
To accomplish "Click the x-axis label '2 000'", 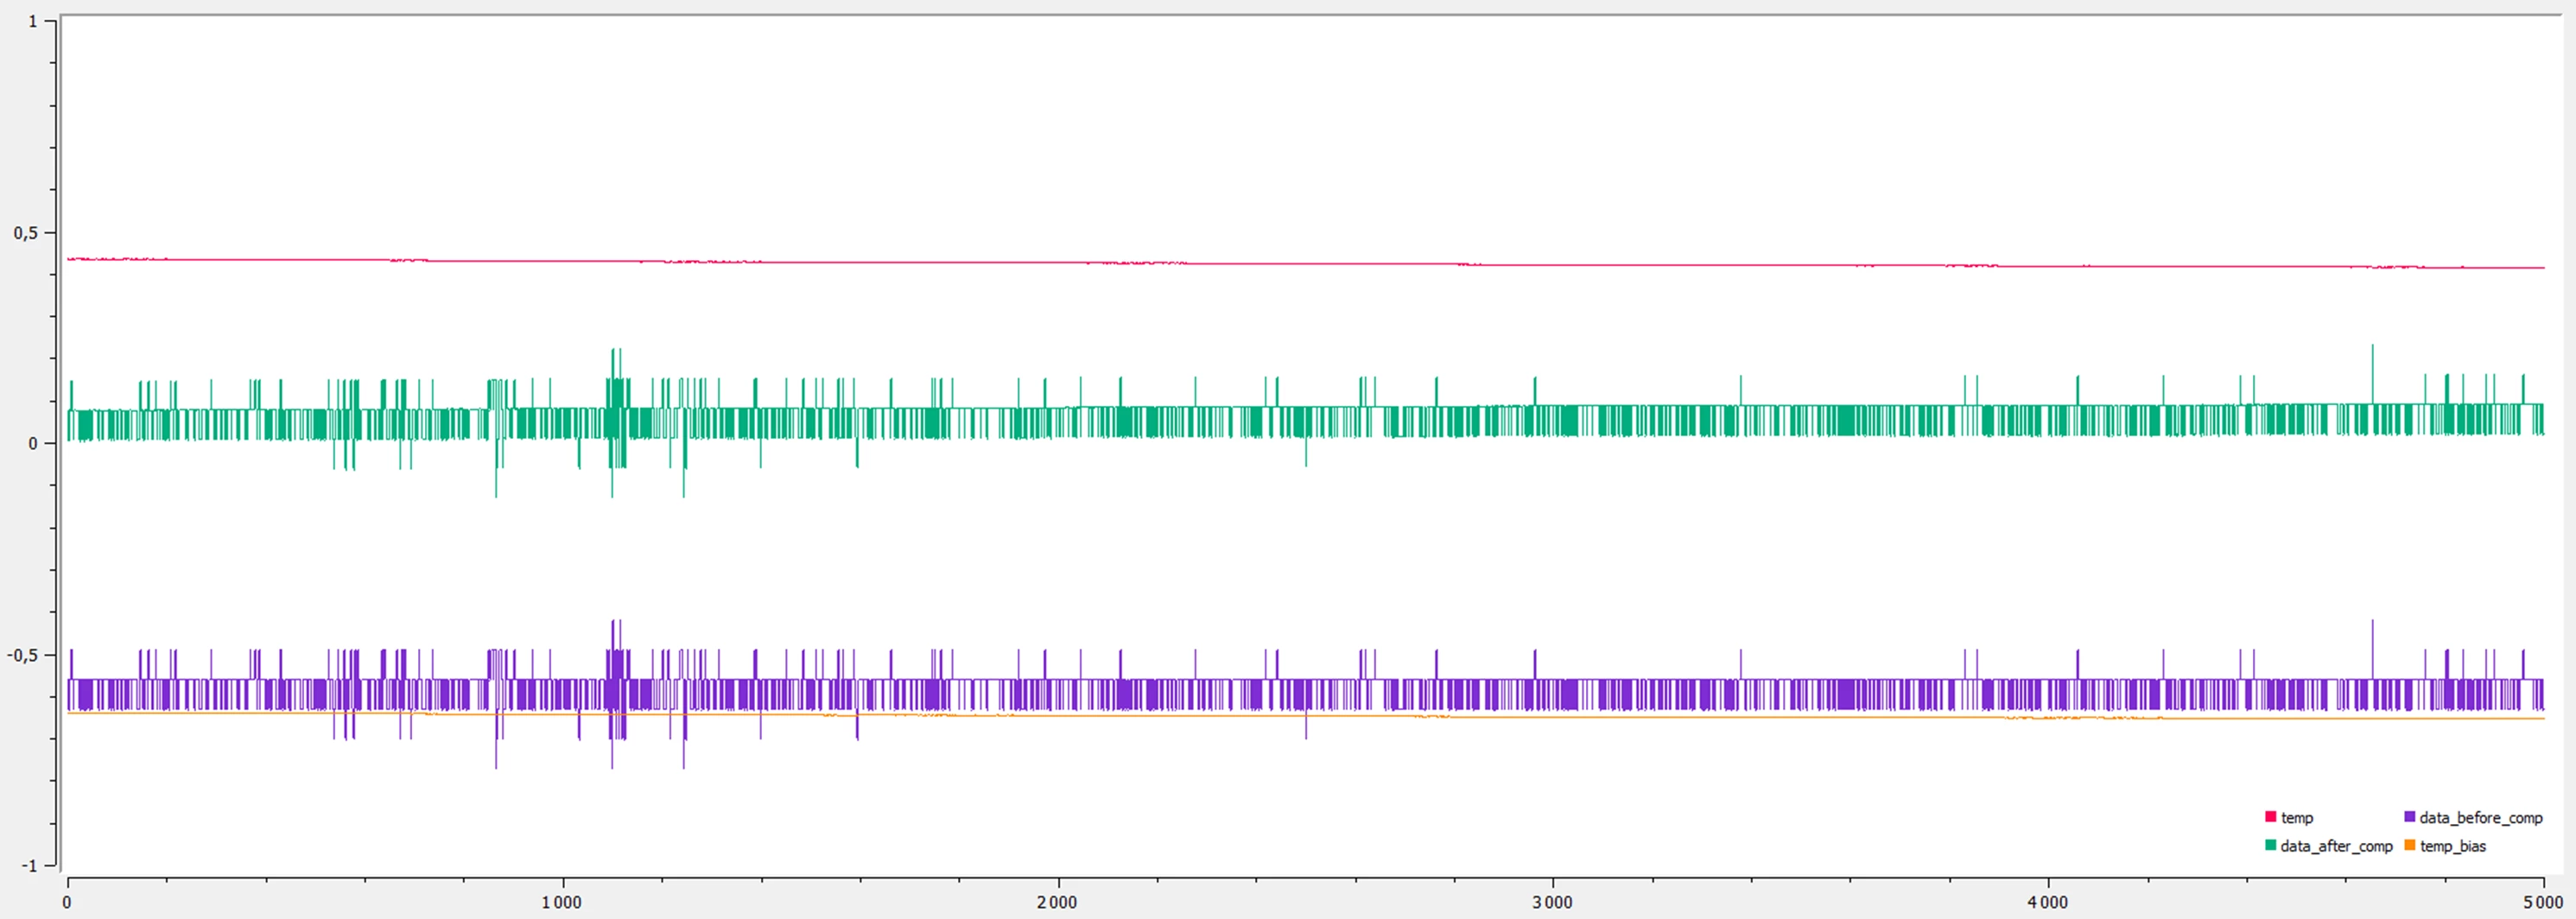I will [1057, 902].
